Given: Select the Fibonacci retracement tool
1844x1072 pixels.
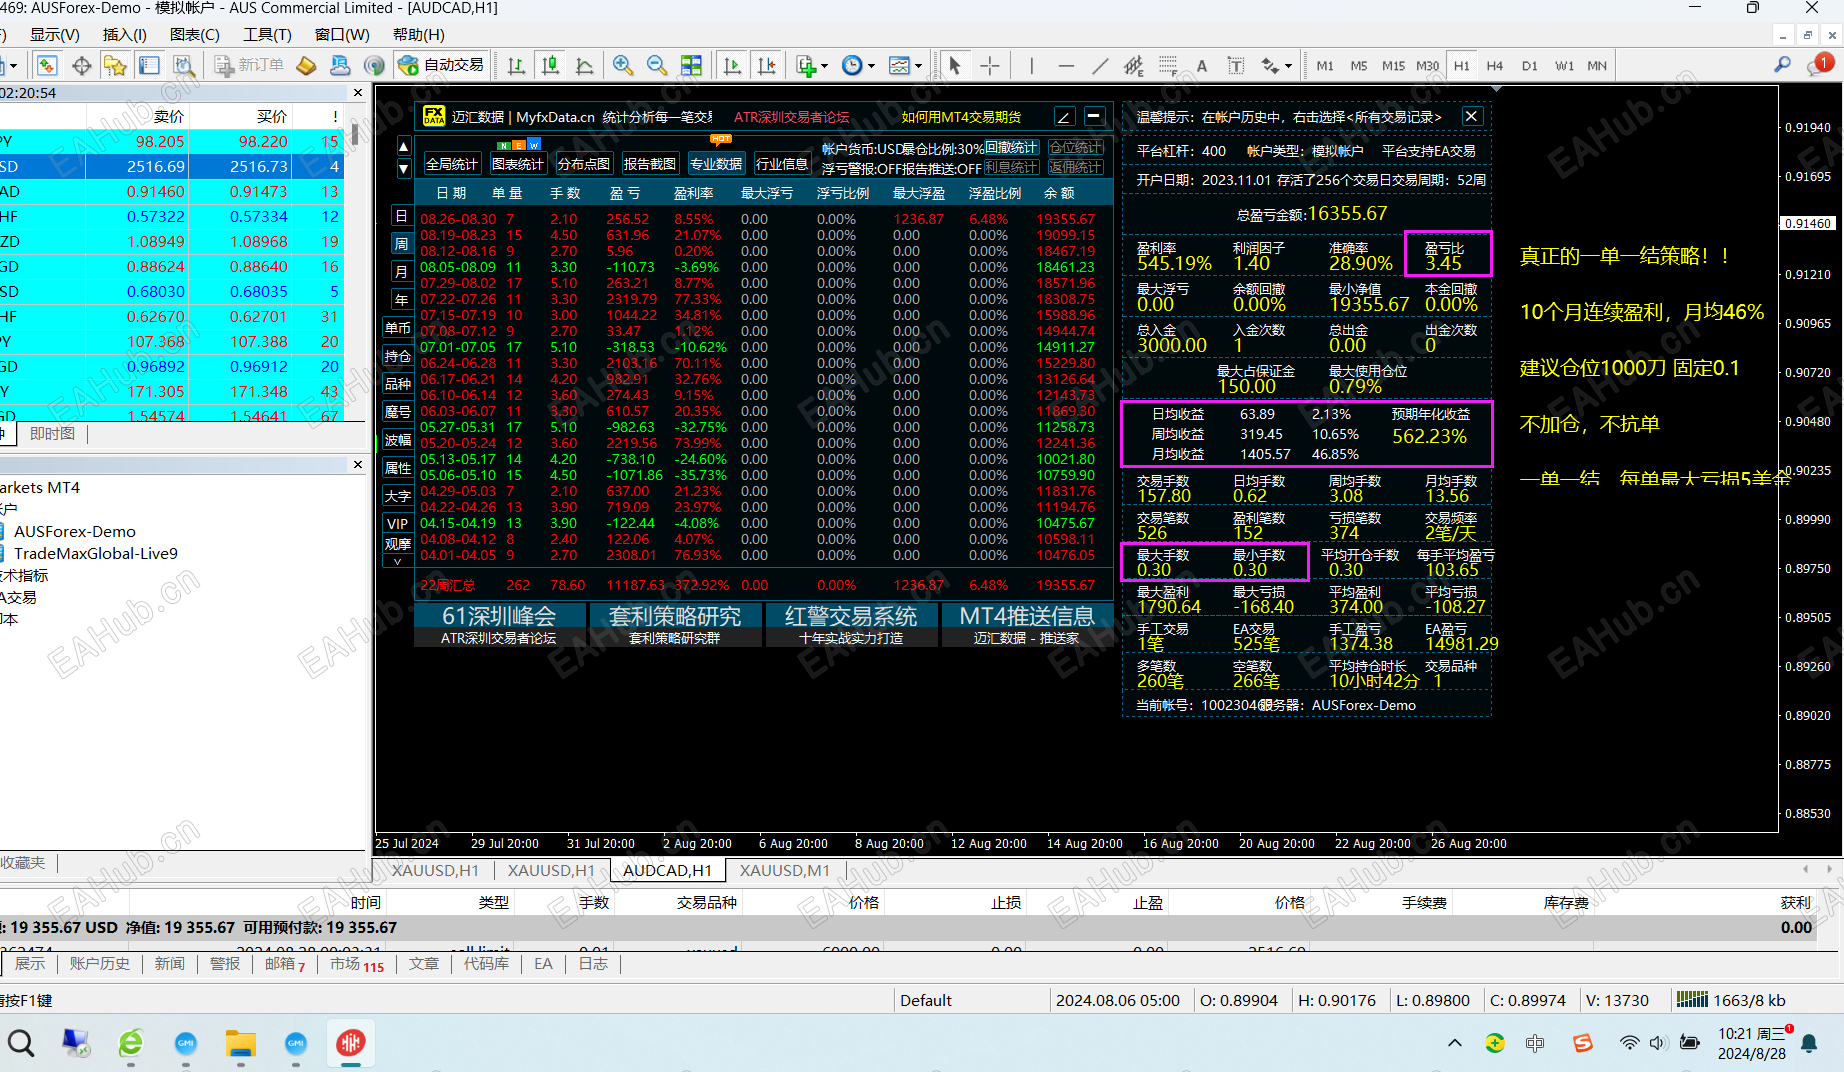Looking at the screenshot, I should tap(1168, 66).
